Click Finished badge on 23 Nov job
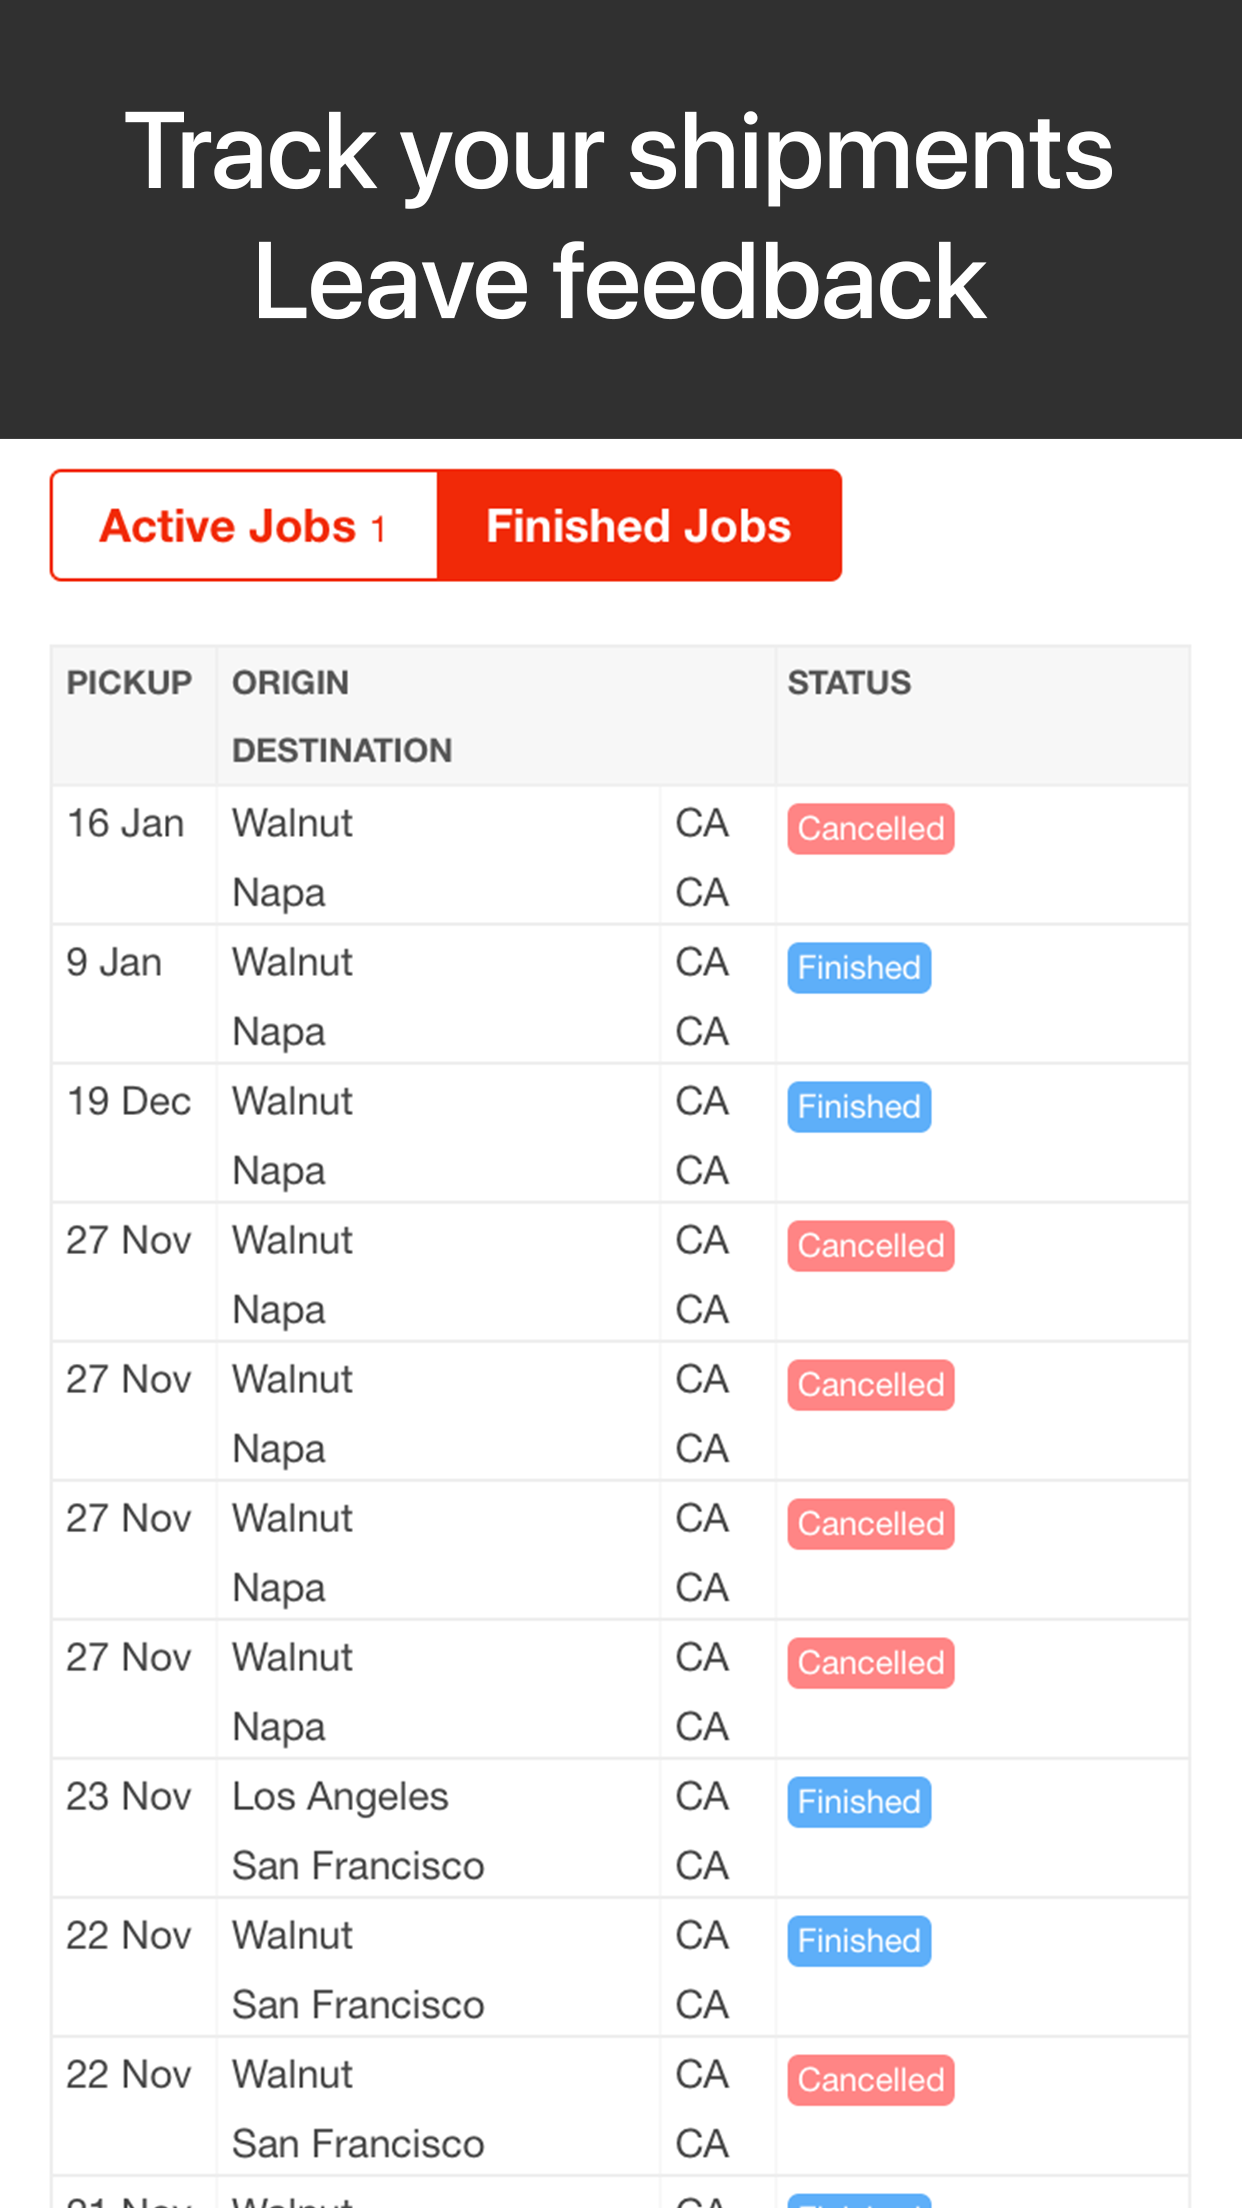 click(859, 1802)
